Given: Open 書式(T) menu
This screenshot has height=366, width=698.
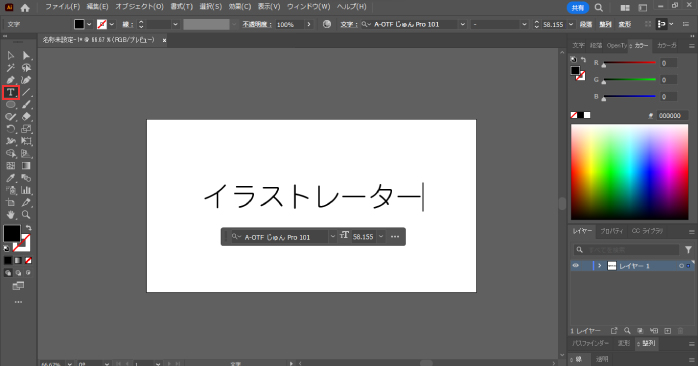Looking at the screenshot, I should tap(182, 7).
